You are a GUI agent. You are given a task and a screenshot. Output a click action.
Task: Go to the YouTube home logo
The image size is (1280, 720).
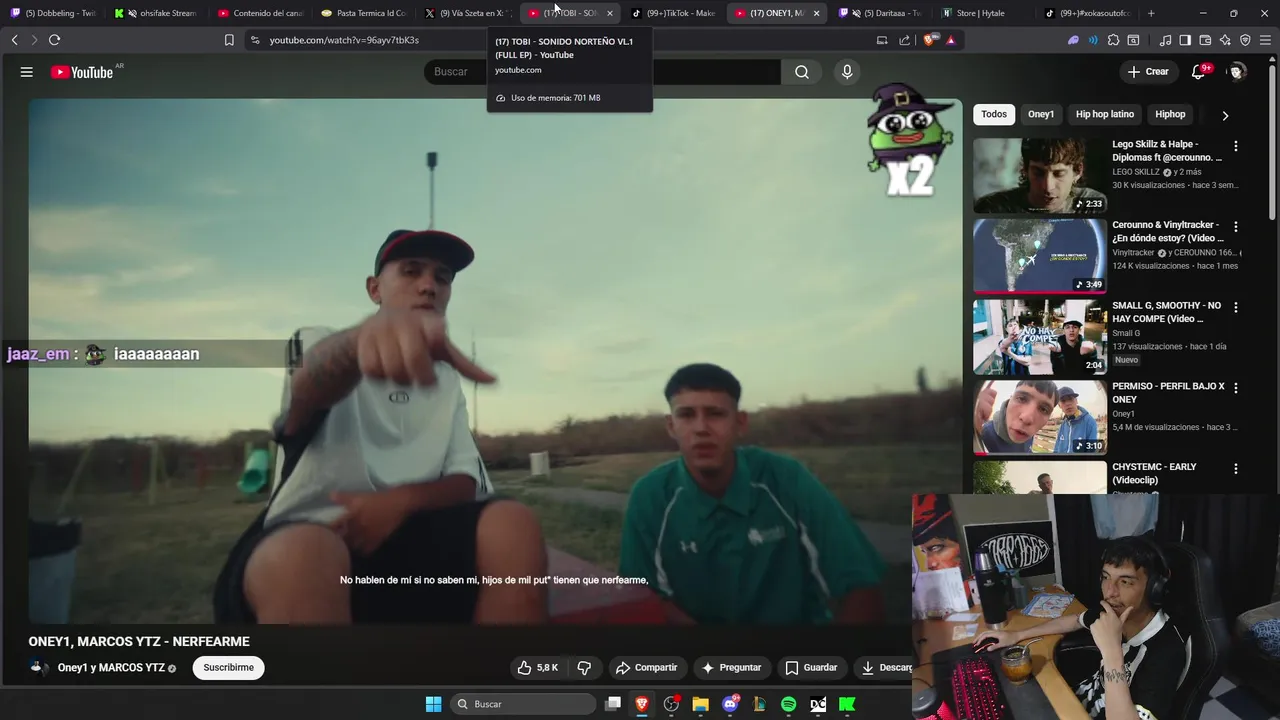pos(82,72)
